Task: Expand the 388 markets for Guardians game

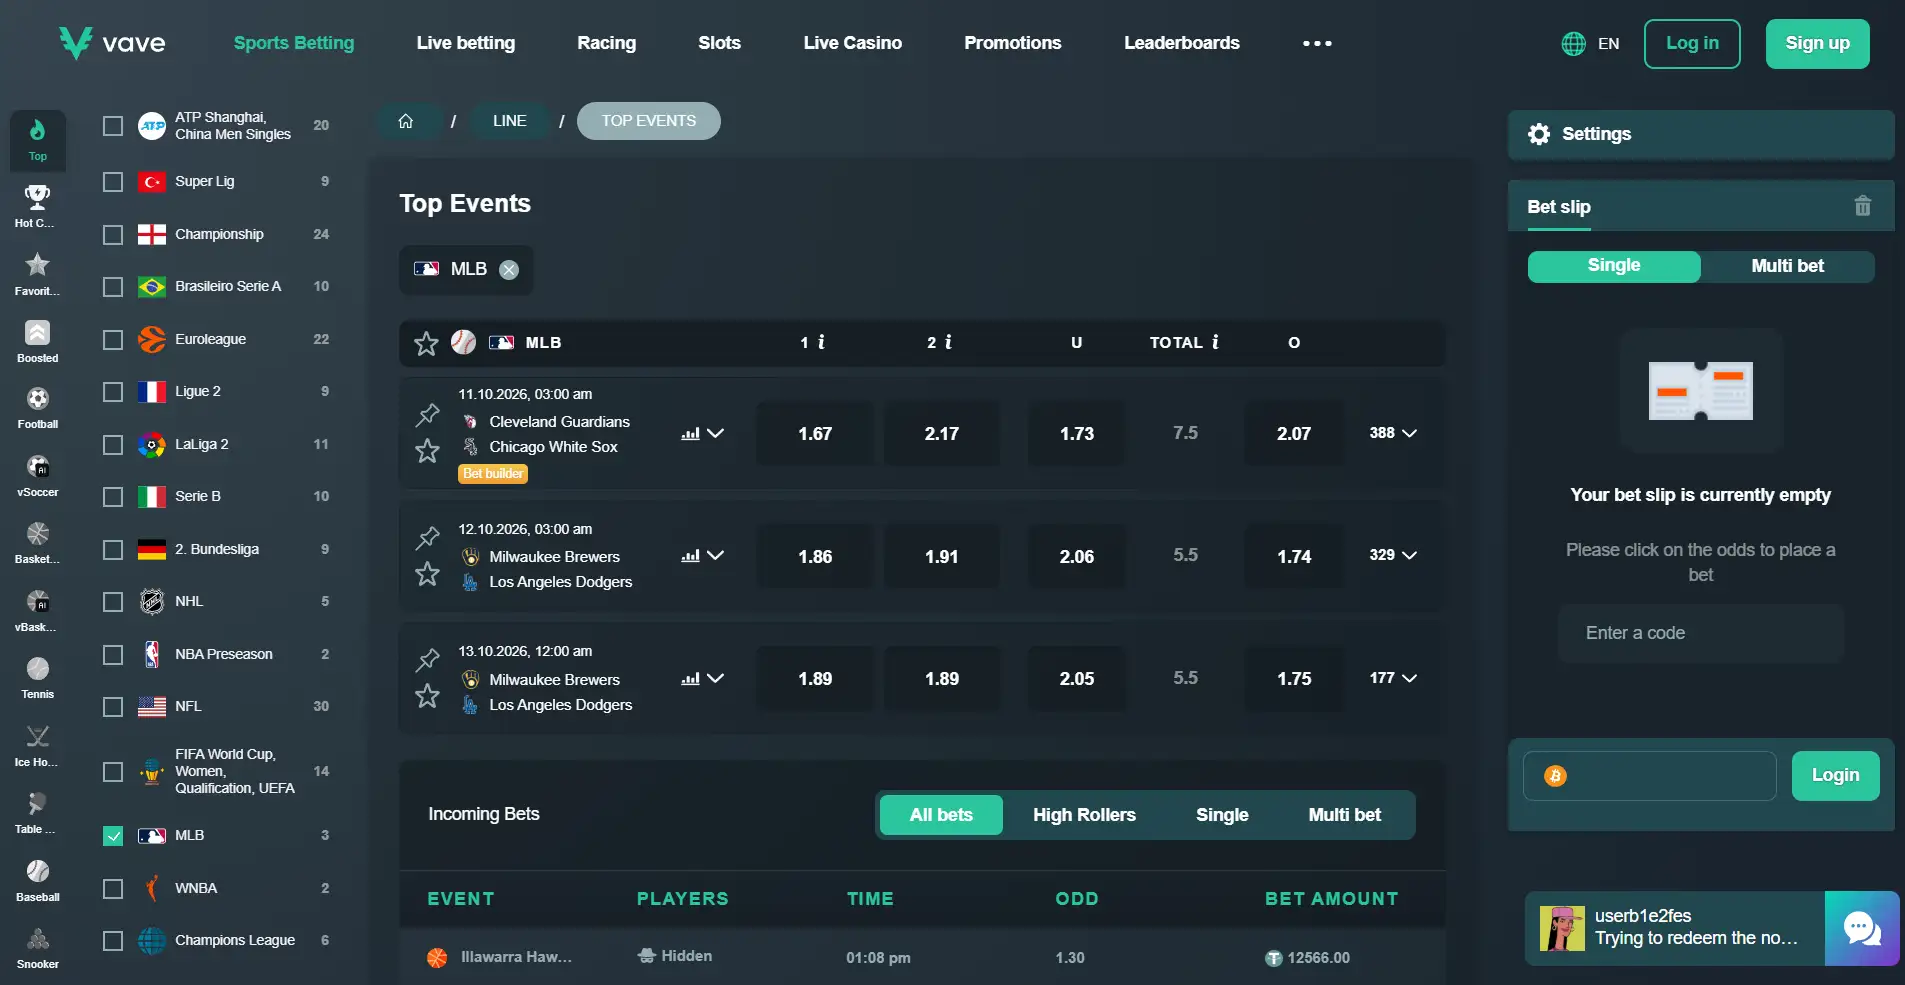Action: (1393, 433)
